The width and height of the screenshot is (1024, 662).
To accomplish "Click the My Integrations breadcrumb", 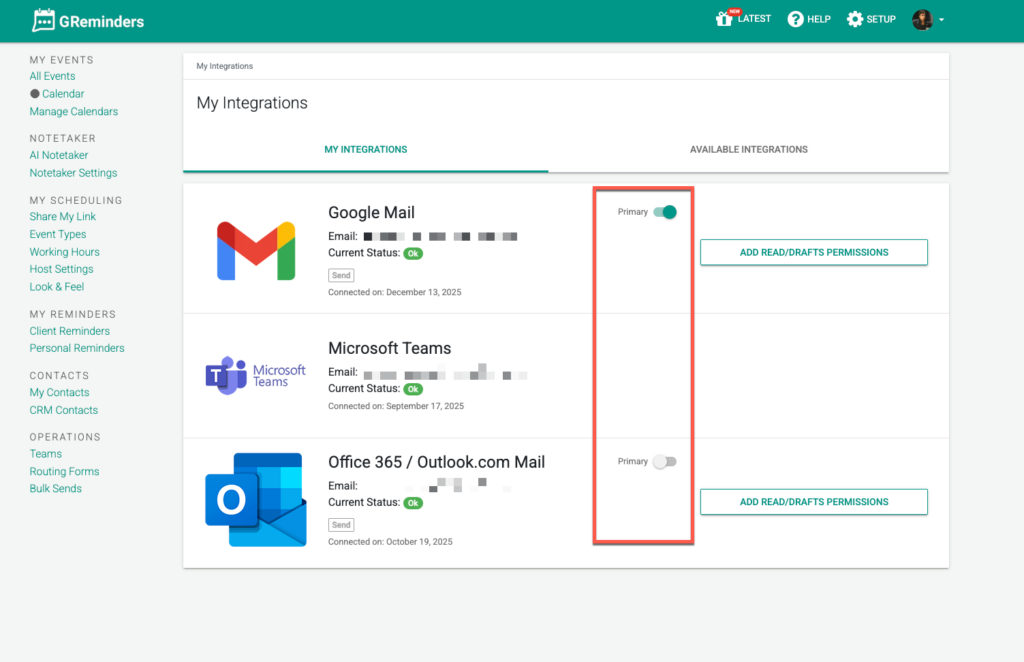I will point(225,66).
